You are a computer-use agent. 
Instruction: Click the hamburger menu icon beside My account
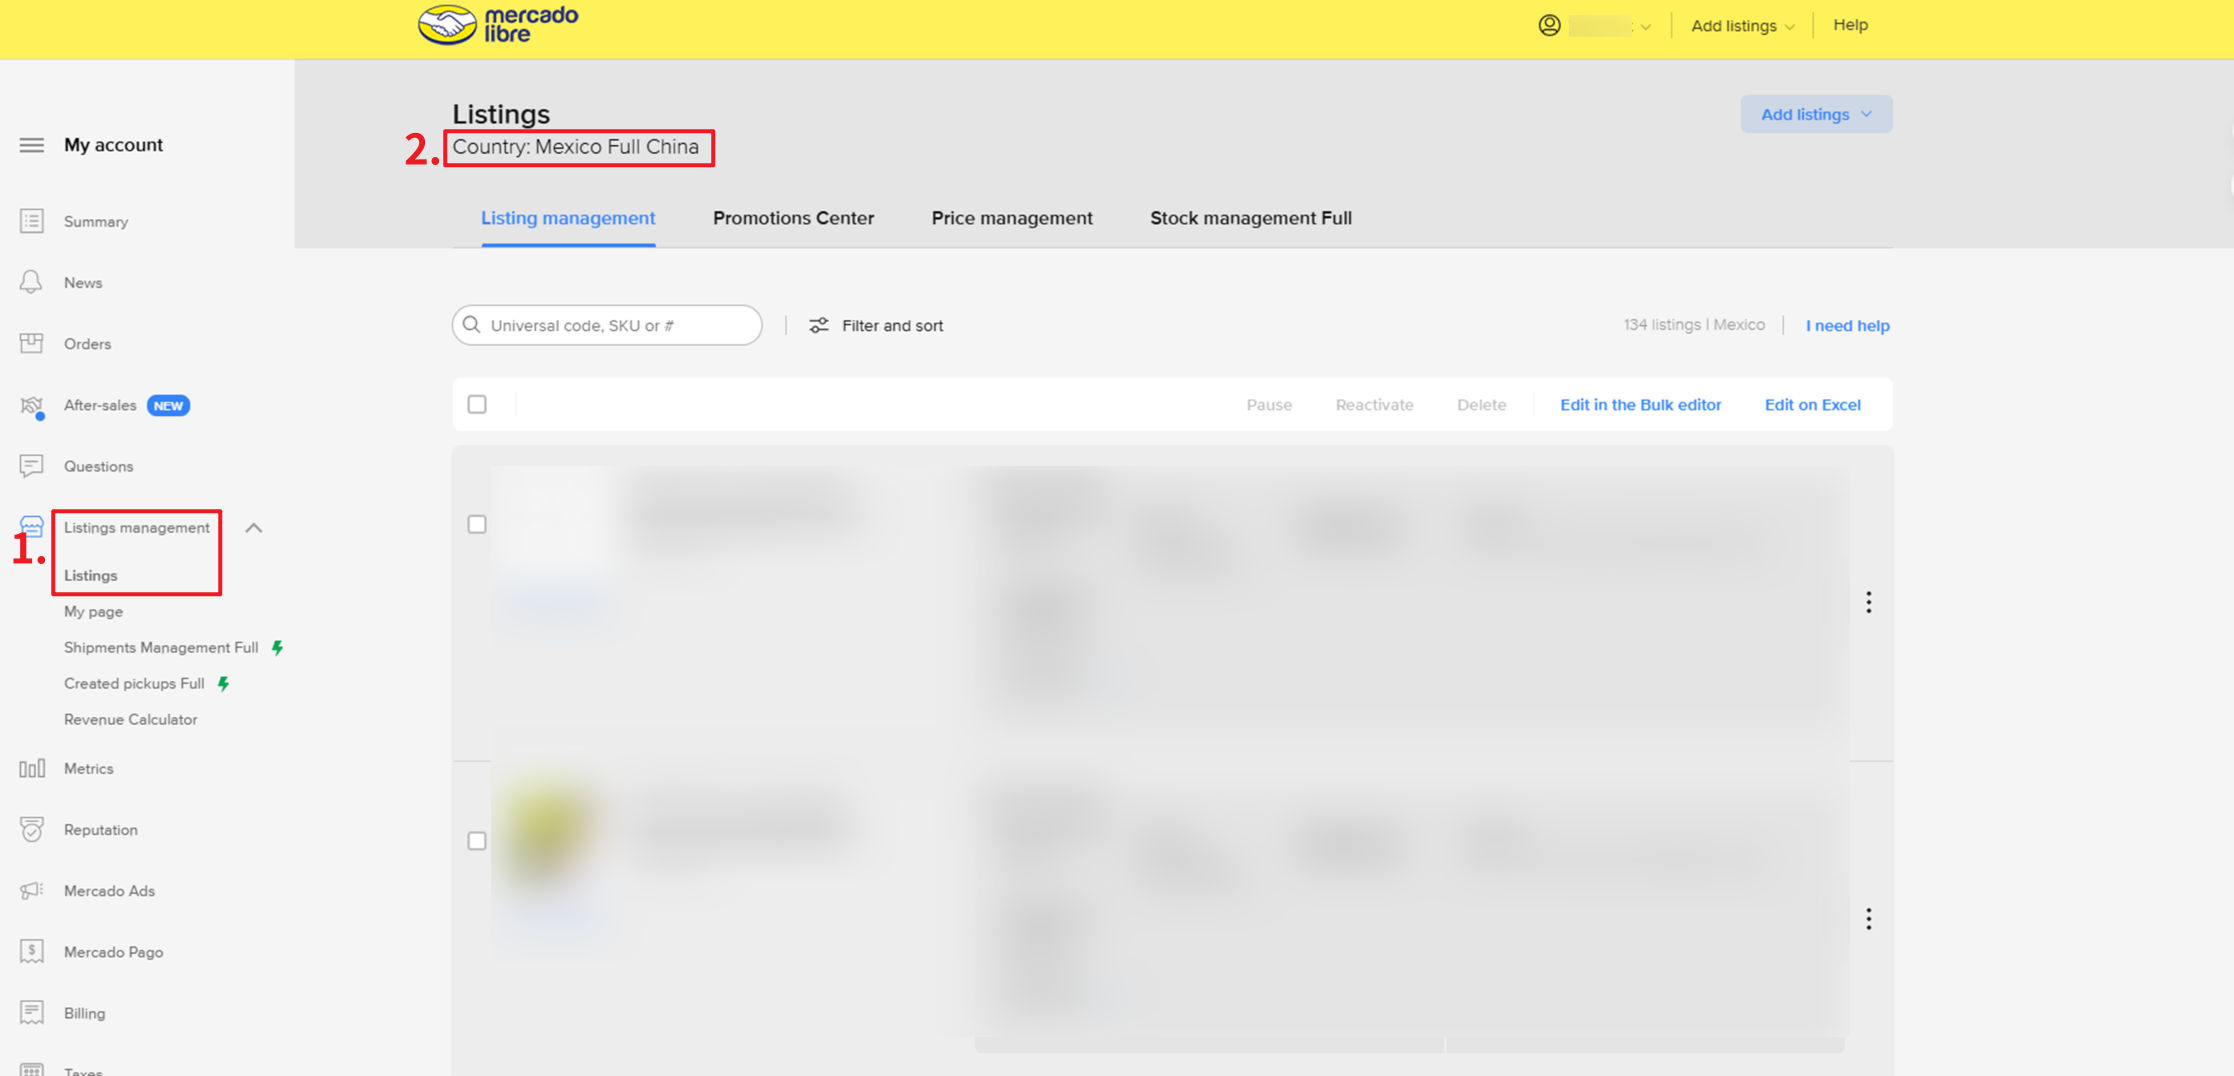tap(31, 145)
